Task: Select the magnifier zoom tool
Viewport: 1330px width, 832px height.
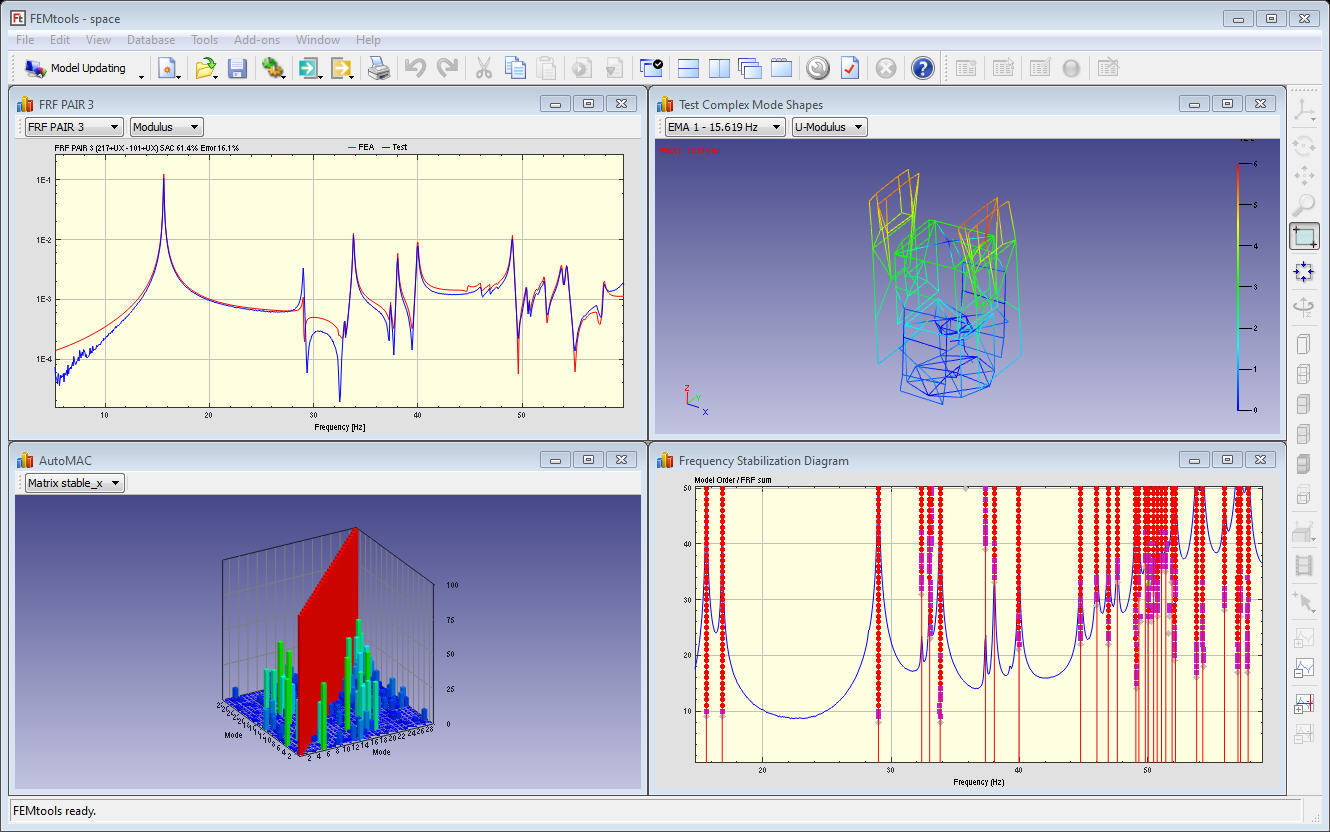Action: [1304, 206]
